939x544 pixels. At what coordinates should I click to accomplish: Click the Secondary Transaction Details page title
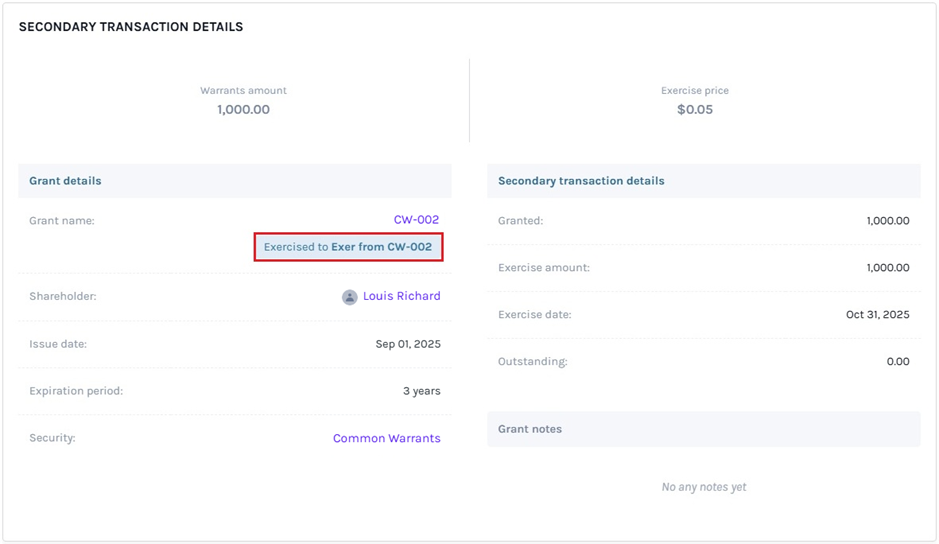tap(131, 27)
